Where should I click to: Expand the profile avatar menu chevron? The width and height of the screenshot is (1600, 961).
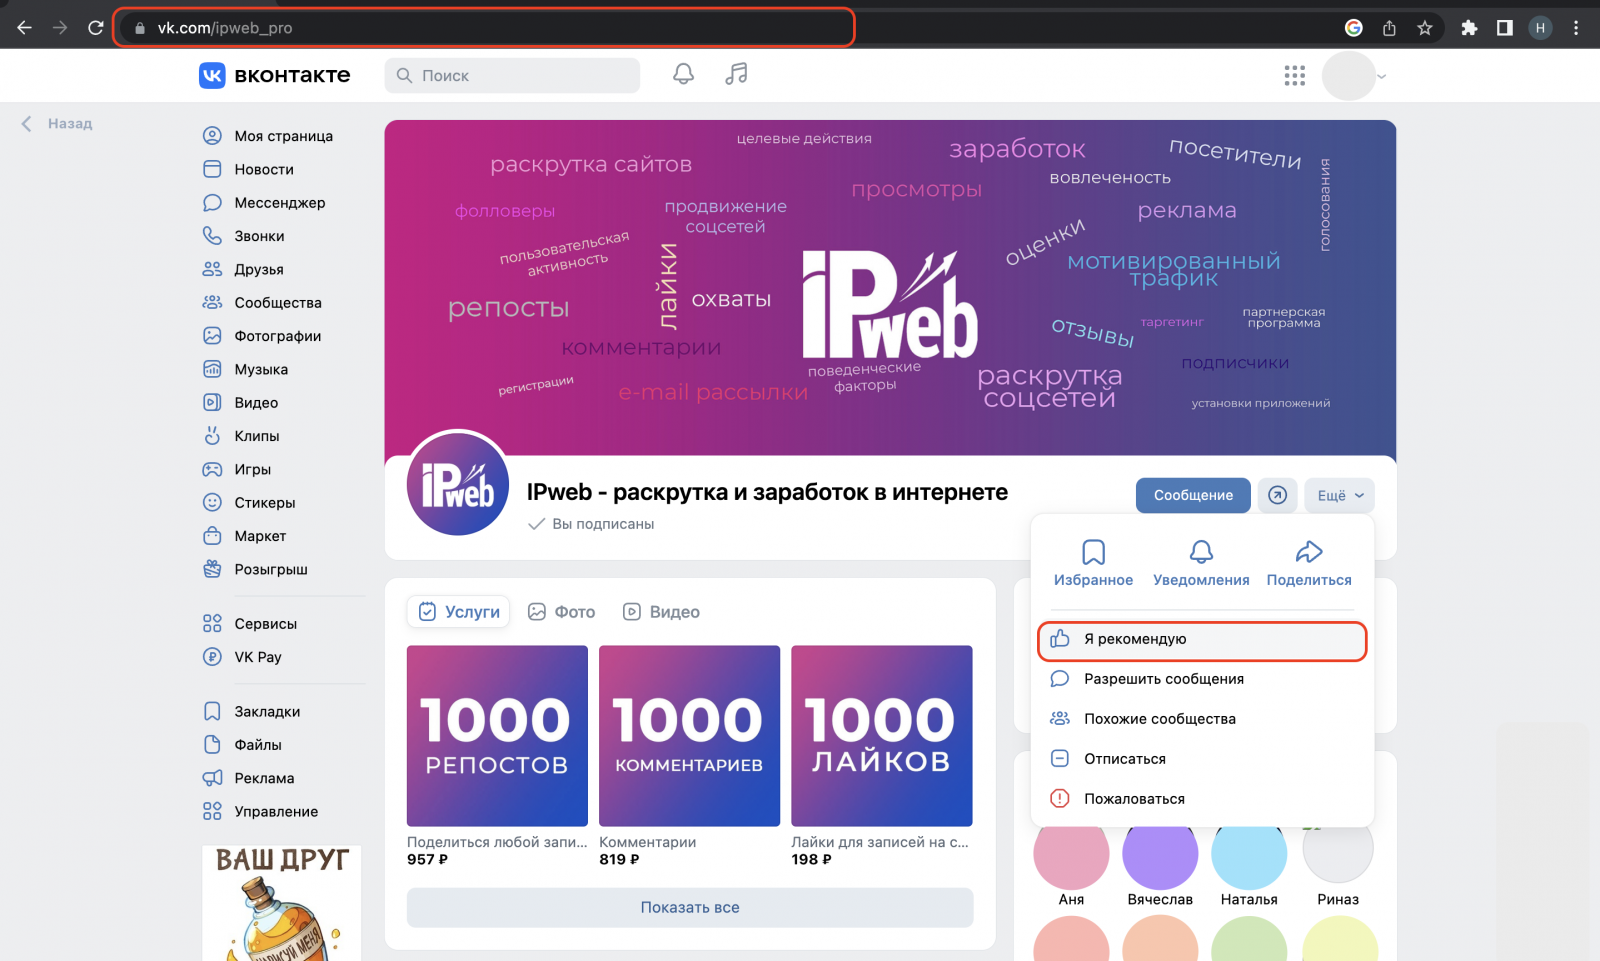point(1382,76)
